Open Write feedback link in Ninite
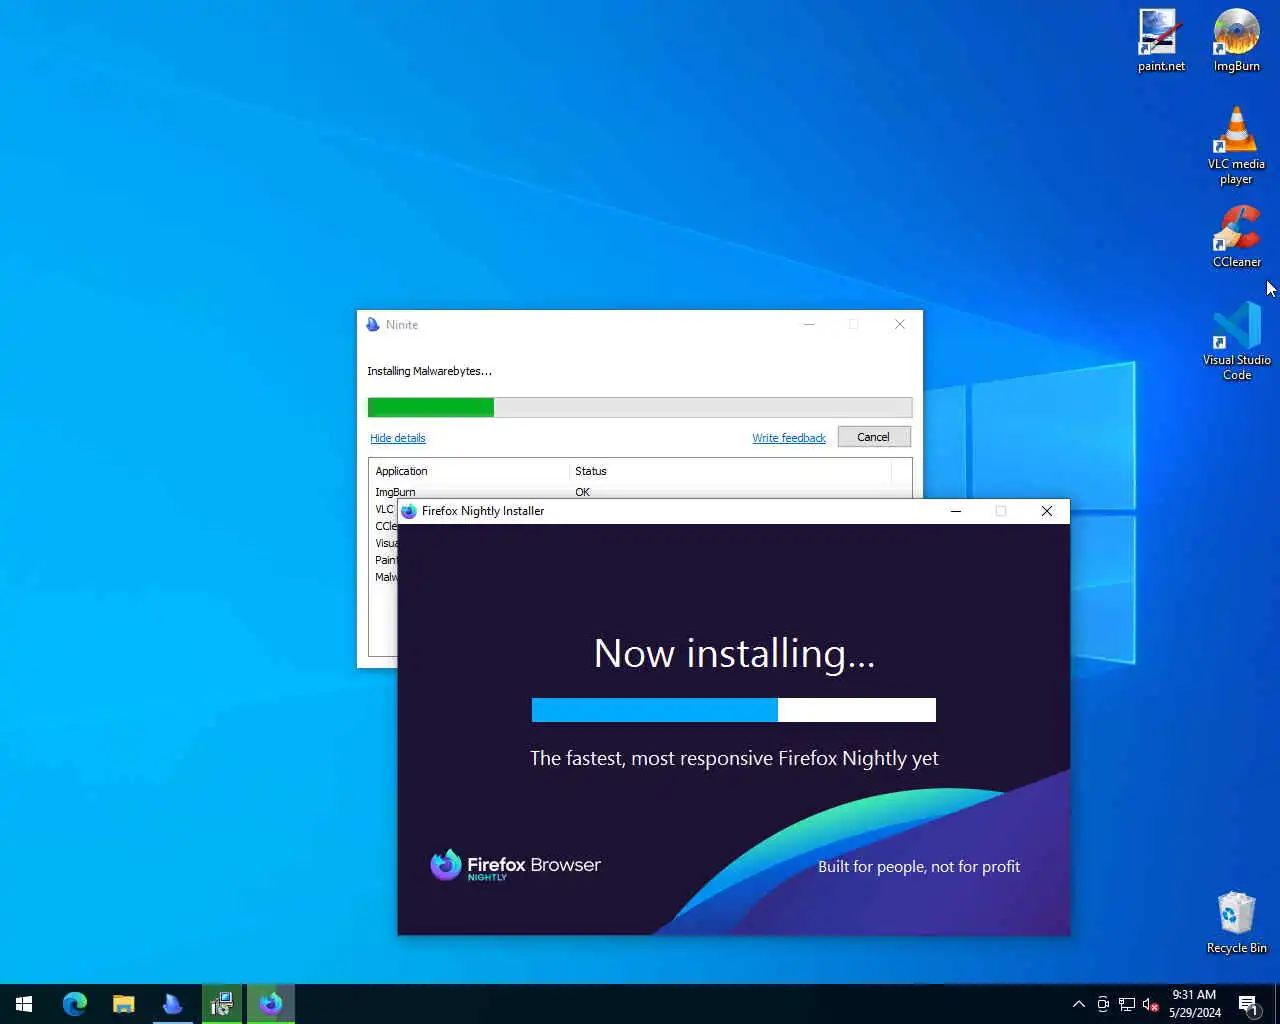 (789, 438)
